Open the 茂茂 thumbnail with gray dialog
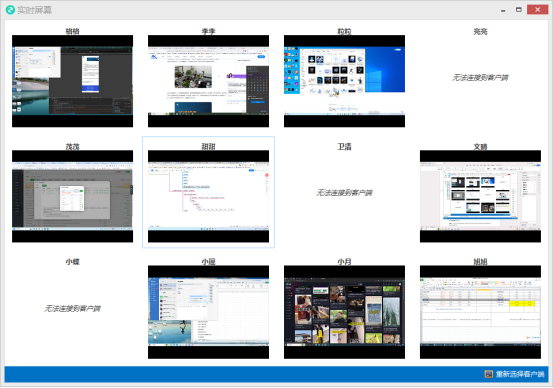The height and width of the screenshot is (388, 553). coord(72,196)
